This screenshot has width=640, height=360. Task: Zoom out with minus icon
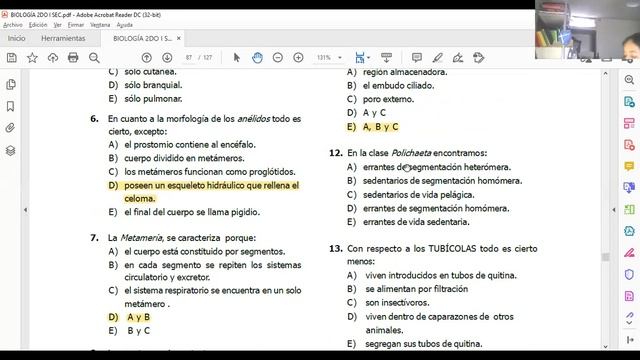[x=278, y=58]
